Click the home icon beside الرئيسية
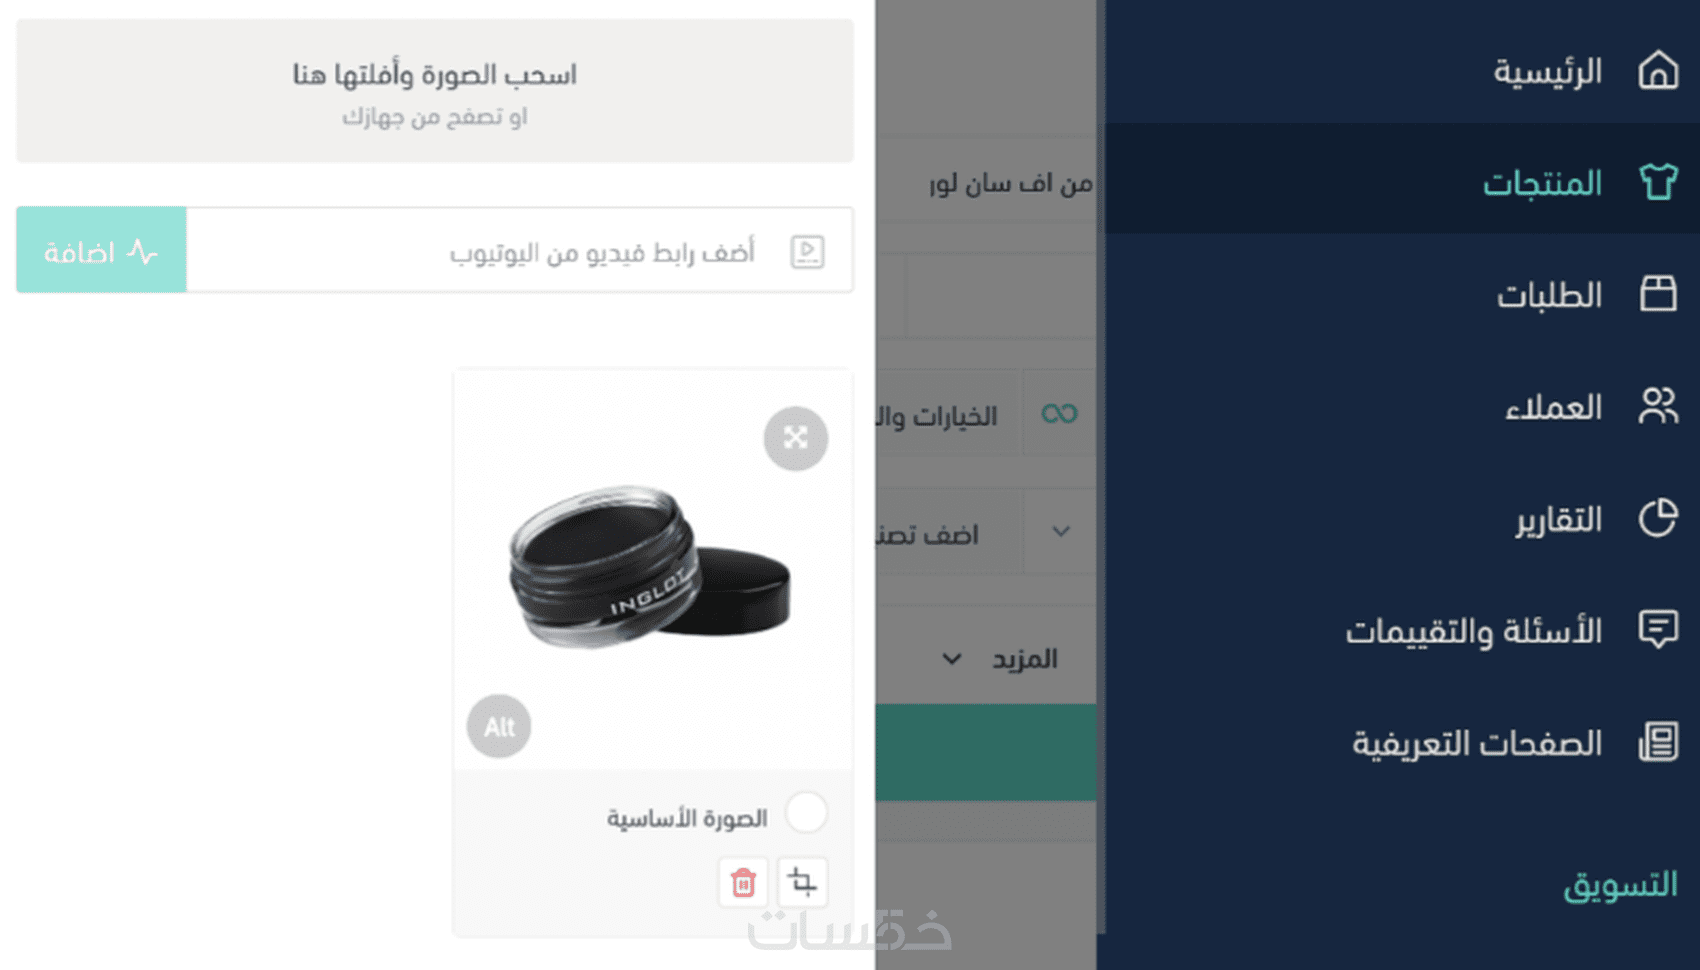Screen dimensions: 1700x970 (x=1658, y=71)
